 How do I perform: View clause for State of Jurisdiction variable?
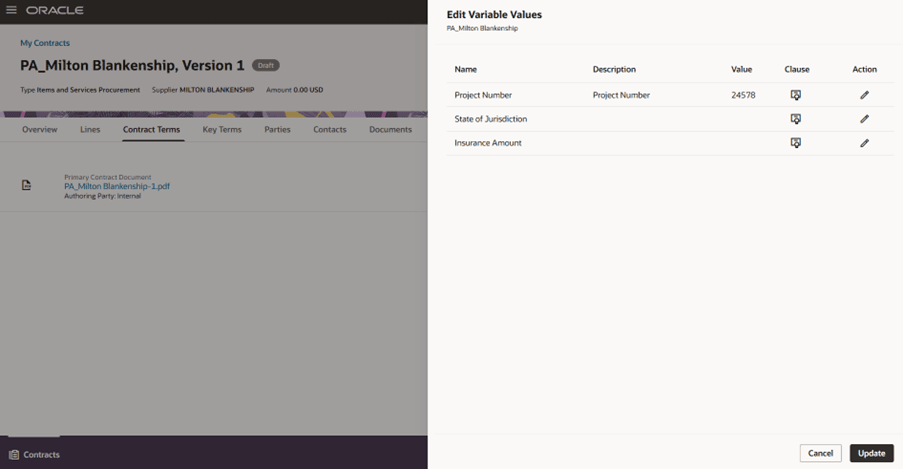[795, 119]
